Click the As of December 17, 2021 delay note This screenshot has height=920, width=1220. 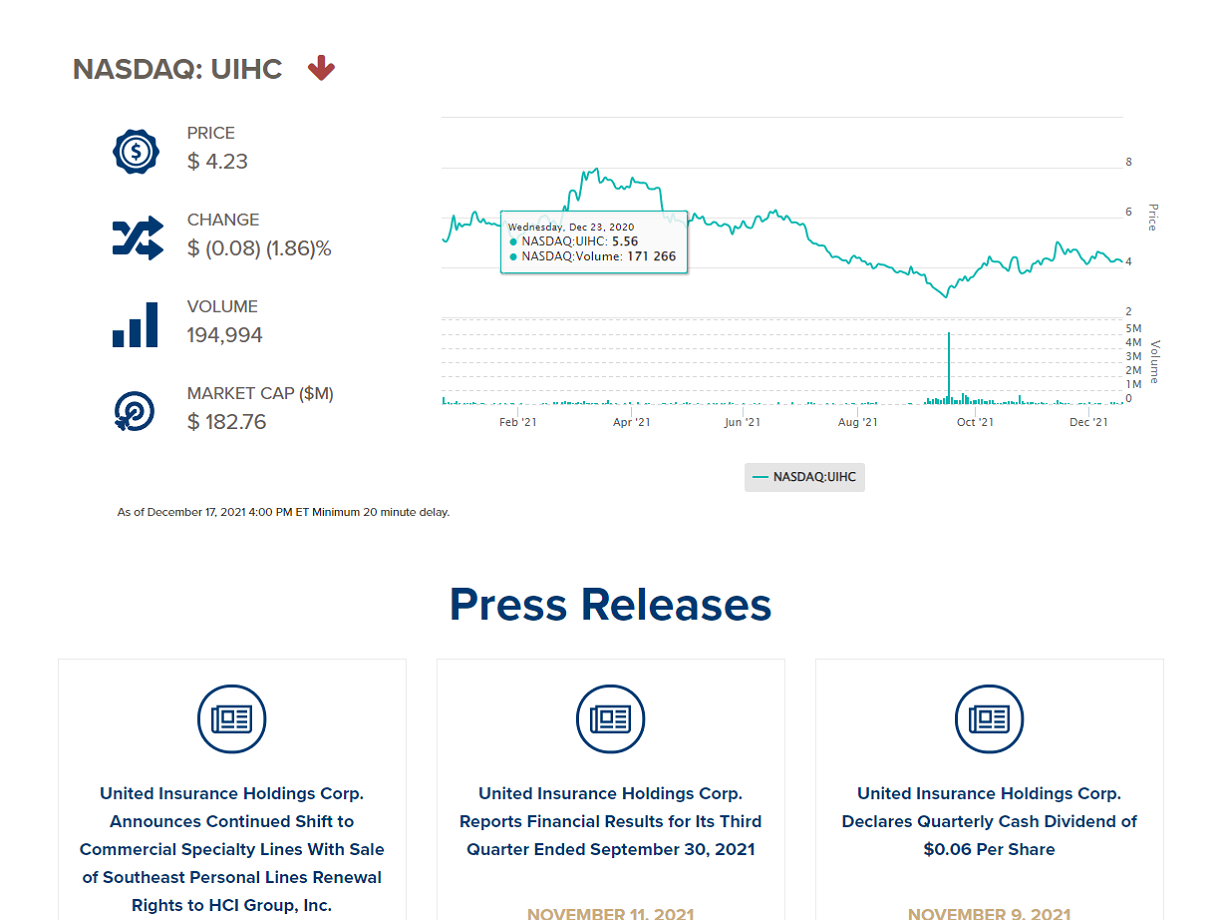283,512
